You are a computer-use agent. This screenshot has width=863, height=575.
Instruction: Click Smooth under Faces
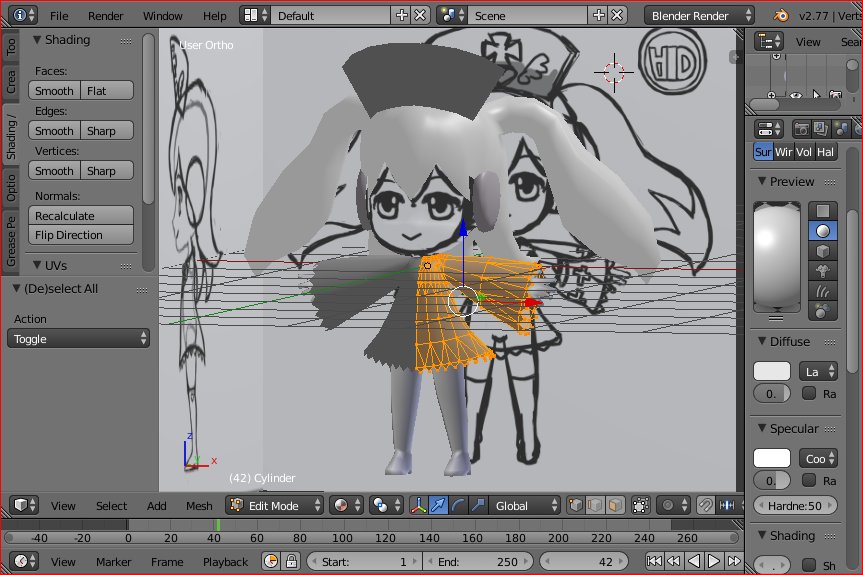click(x=54, y=90)
